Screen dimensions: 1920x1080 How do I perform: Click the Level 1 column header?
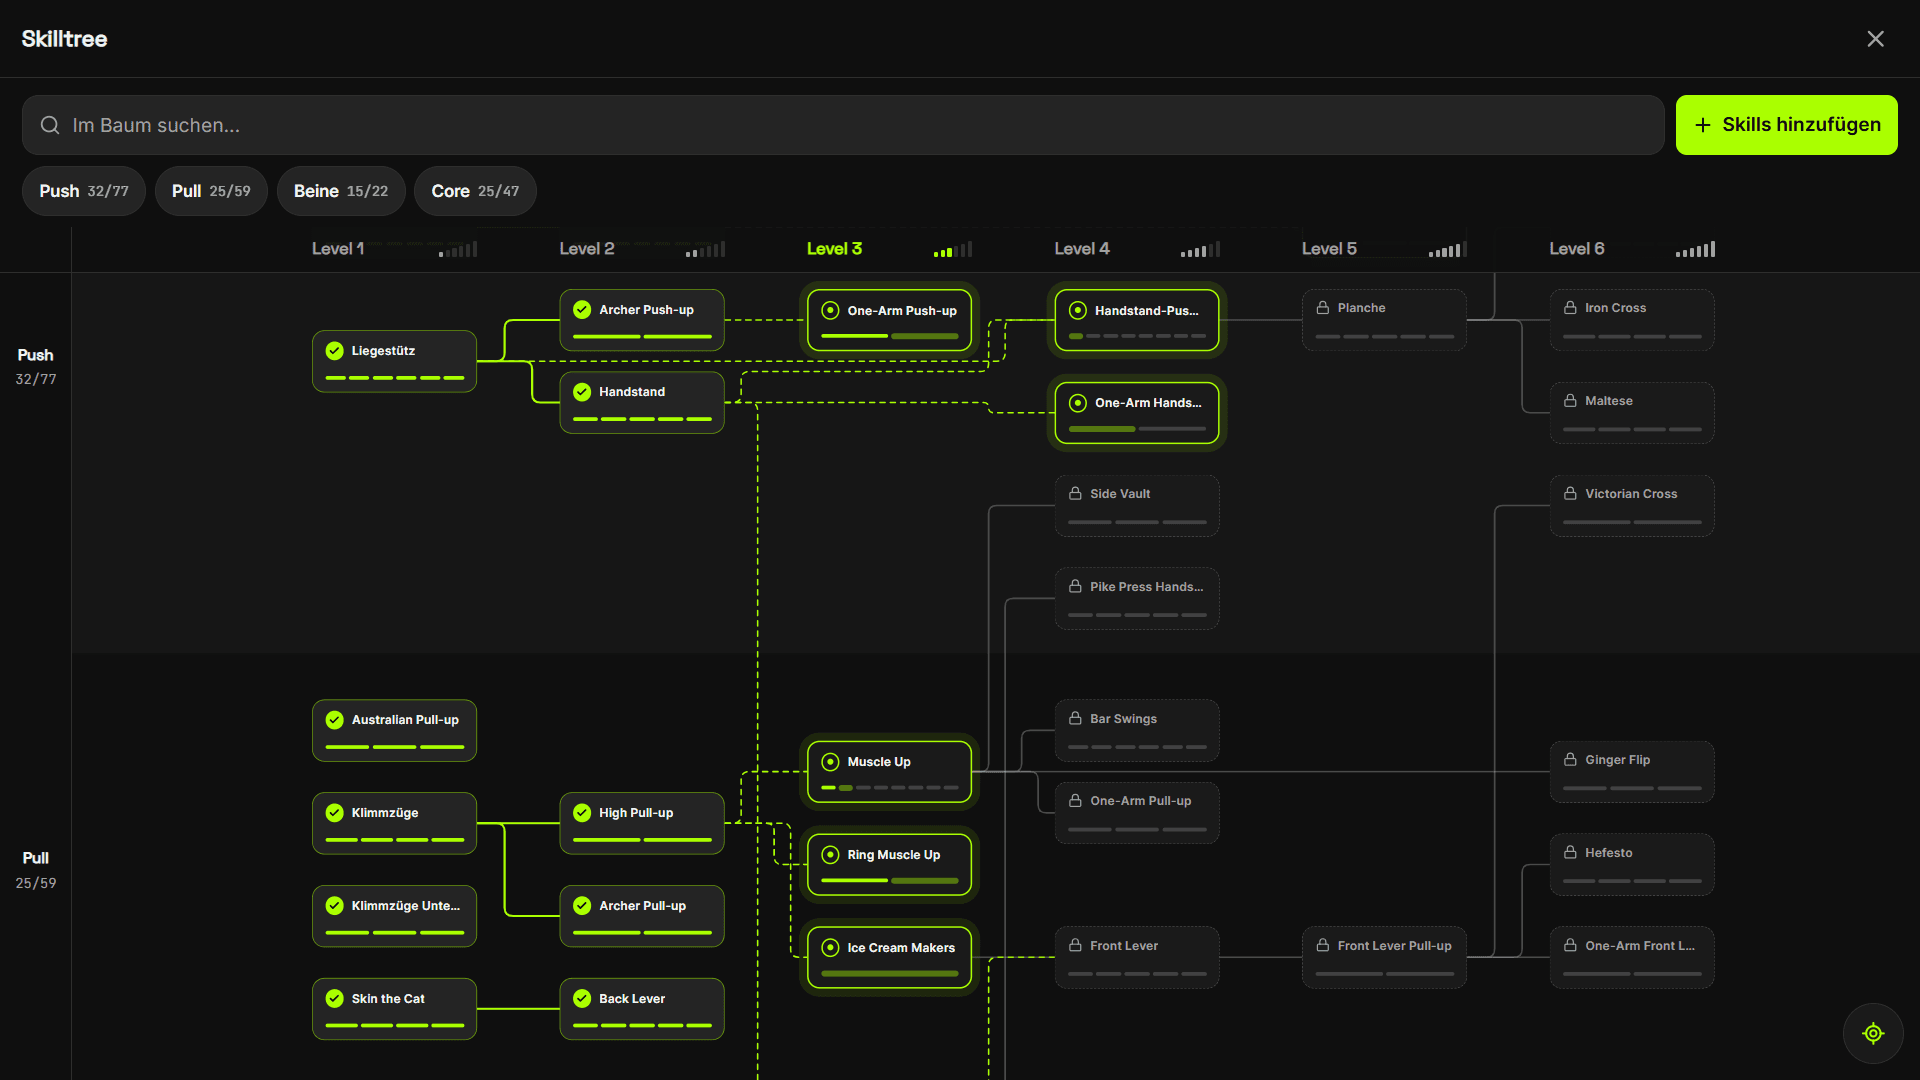338,249
